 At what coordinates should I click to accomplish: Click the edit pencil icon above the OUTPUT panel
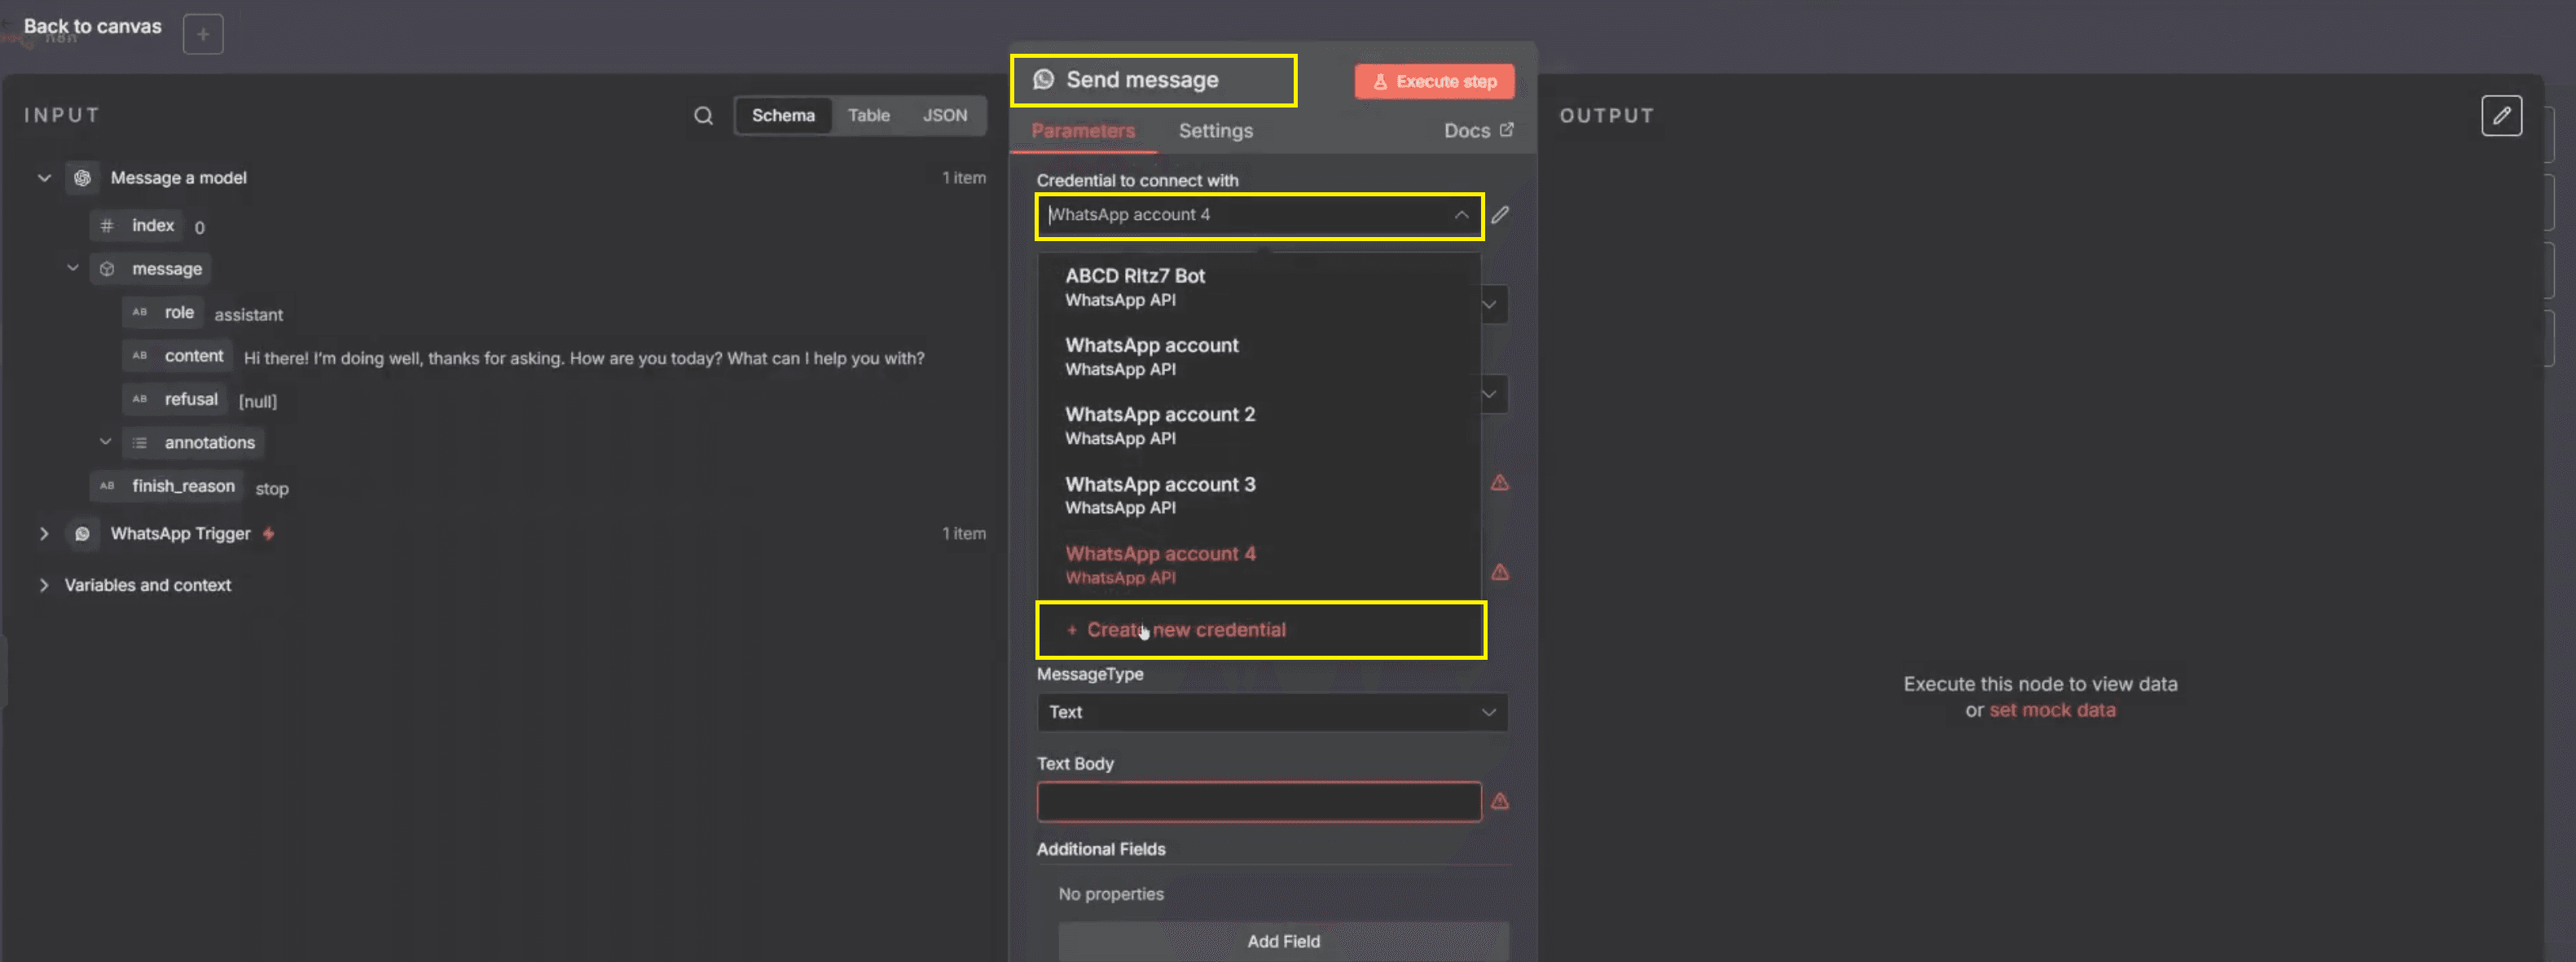click(x=2502, y=116)
